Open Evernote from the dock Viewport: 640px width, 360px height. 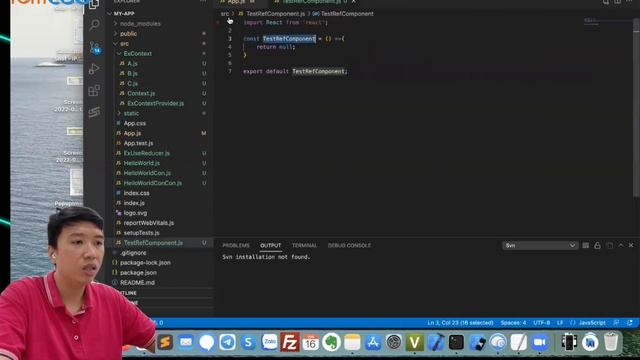[x=331, y=342]
